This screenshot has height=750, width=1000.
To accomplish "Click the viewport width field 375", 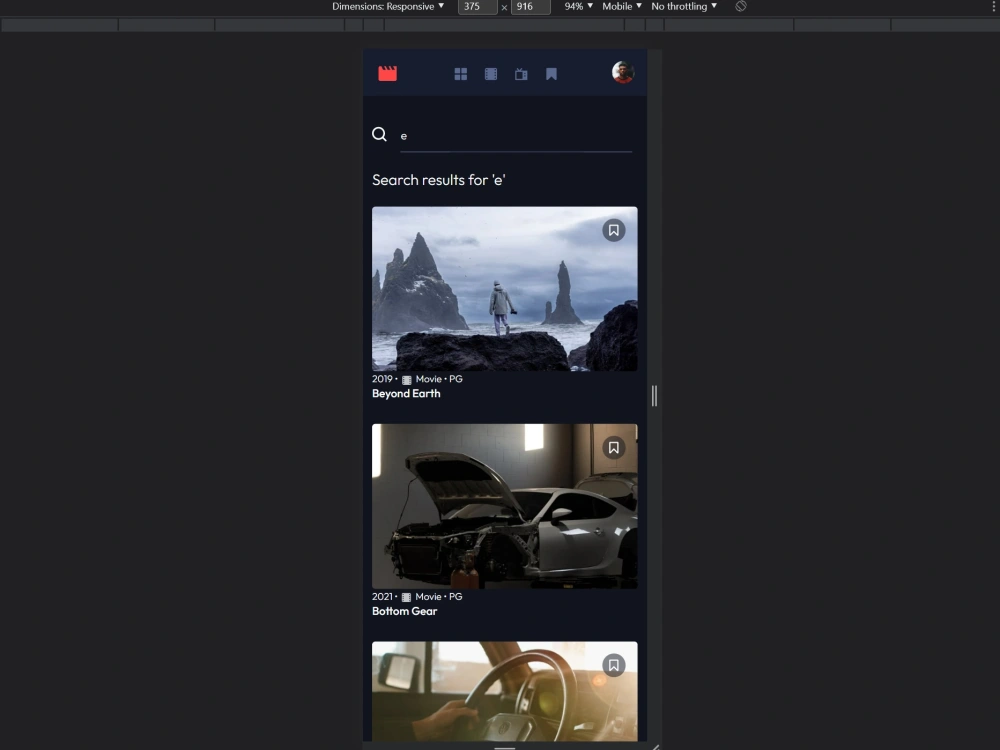I will (477, 6).
